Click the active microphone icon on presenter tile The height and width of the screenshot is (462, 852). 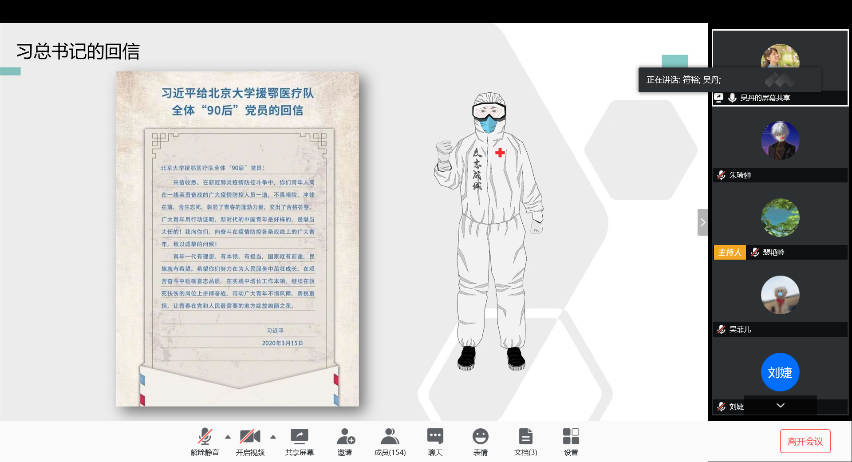pyautogui.click(x=732, y=98)
